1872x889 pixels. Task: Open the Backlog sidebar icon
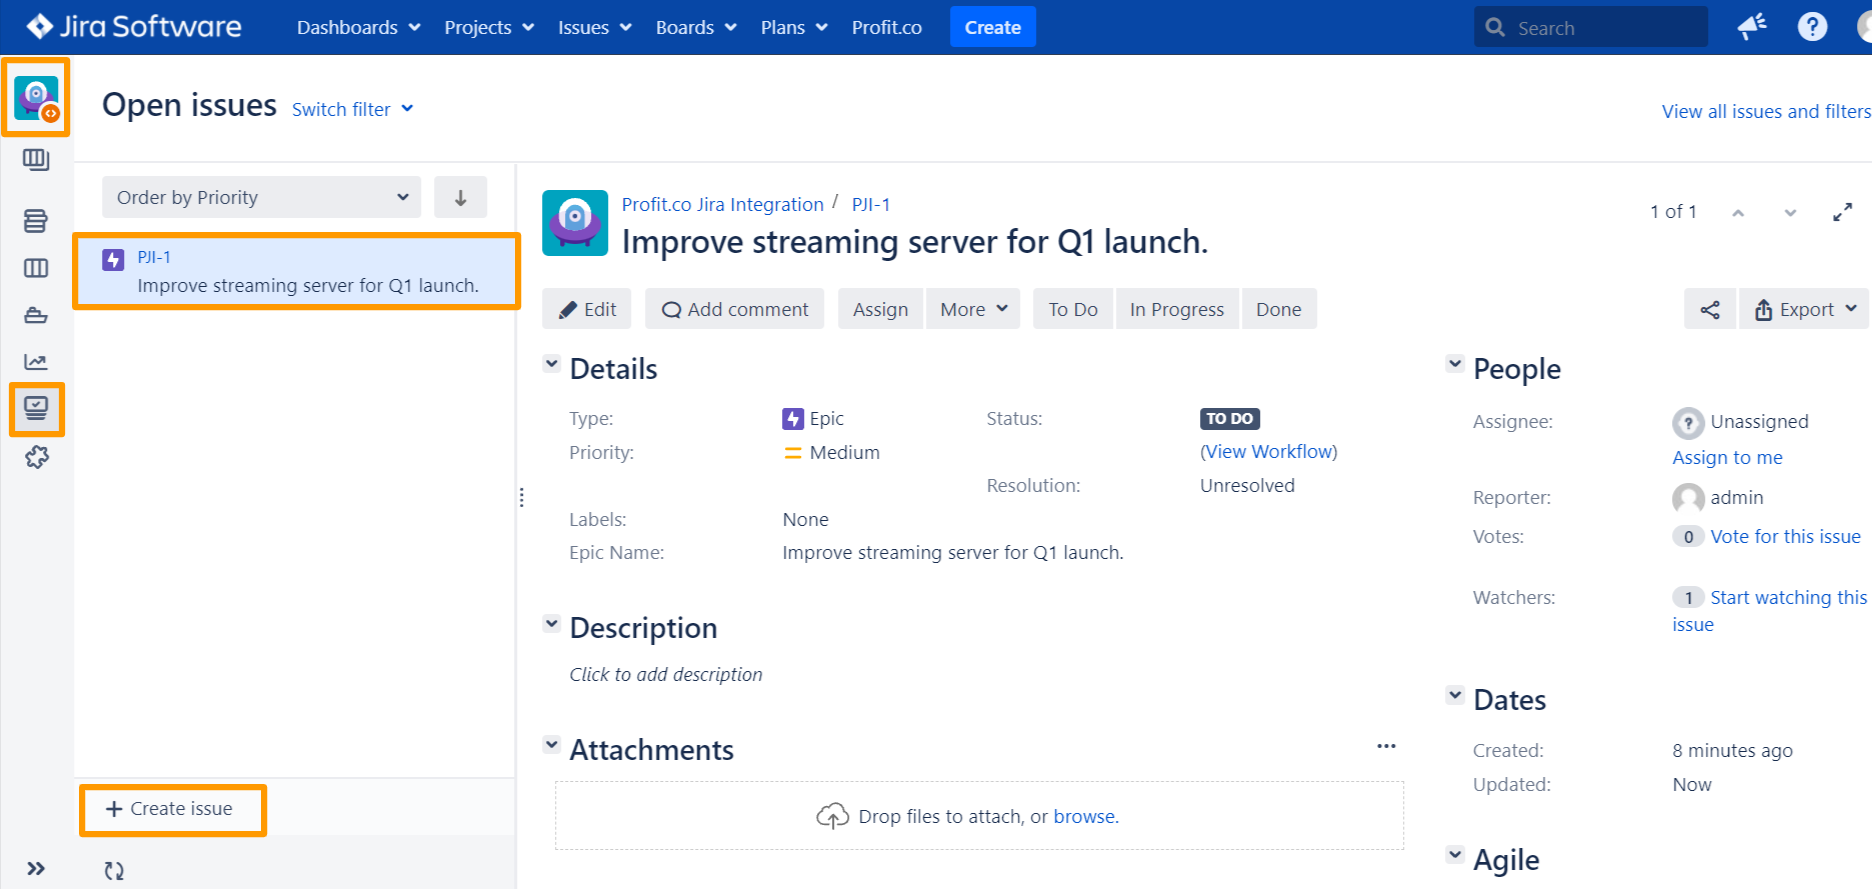click(36, 221)
